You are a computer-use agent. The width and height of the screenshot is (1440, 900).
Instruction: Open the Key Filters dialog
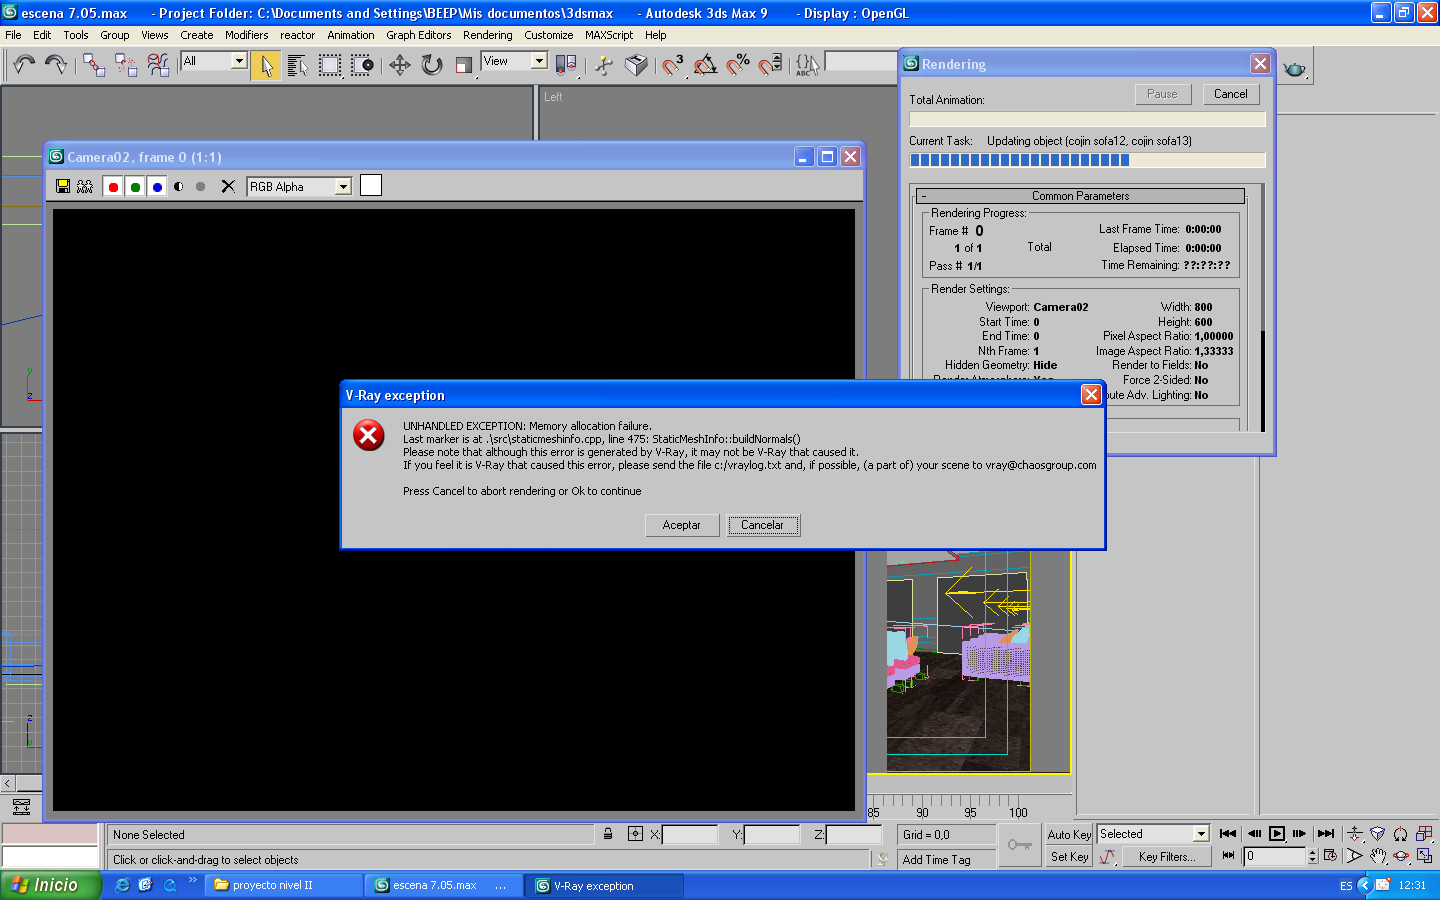tap(1167, 857)
